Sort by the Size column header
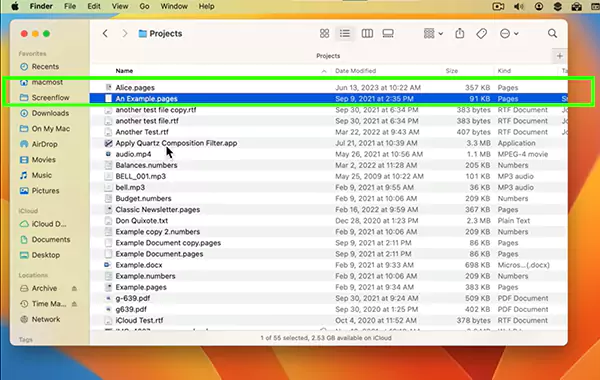600x380 pixels. [452, 71]
